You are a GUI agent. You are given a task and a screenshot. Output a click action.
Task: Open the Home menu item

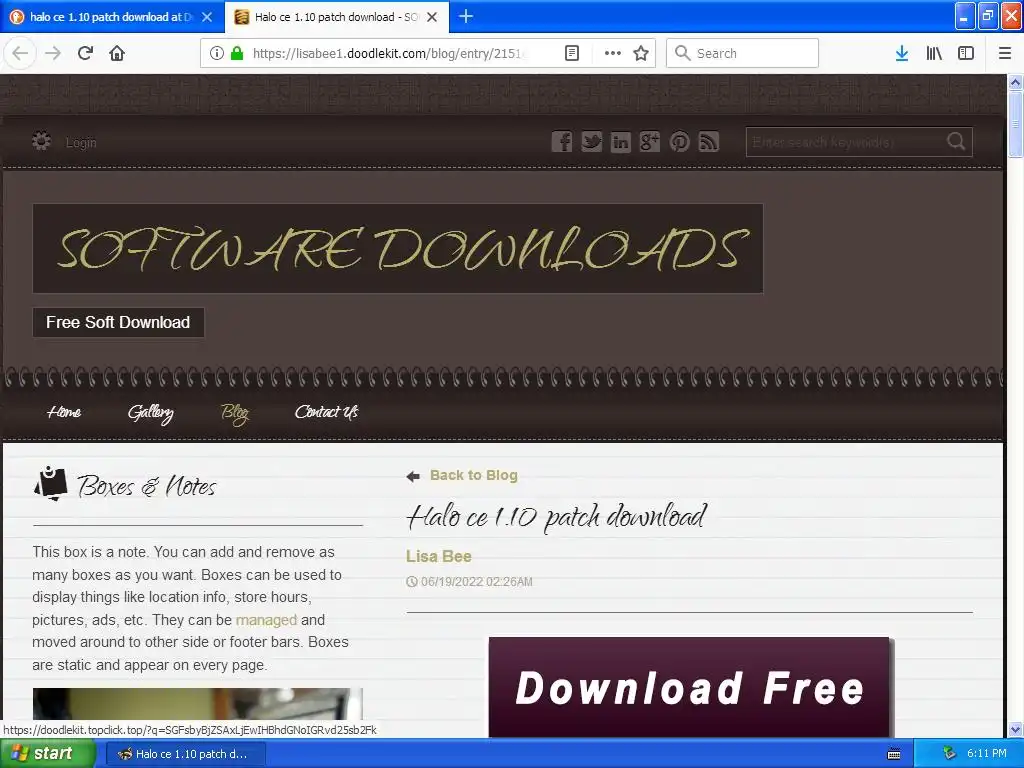tap(64, 412)
